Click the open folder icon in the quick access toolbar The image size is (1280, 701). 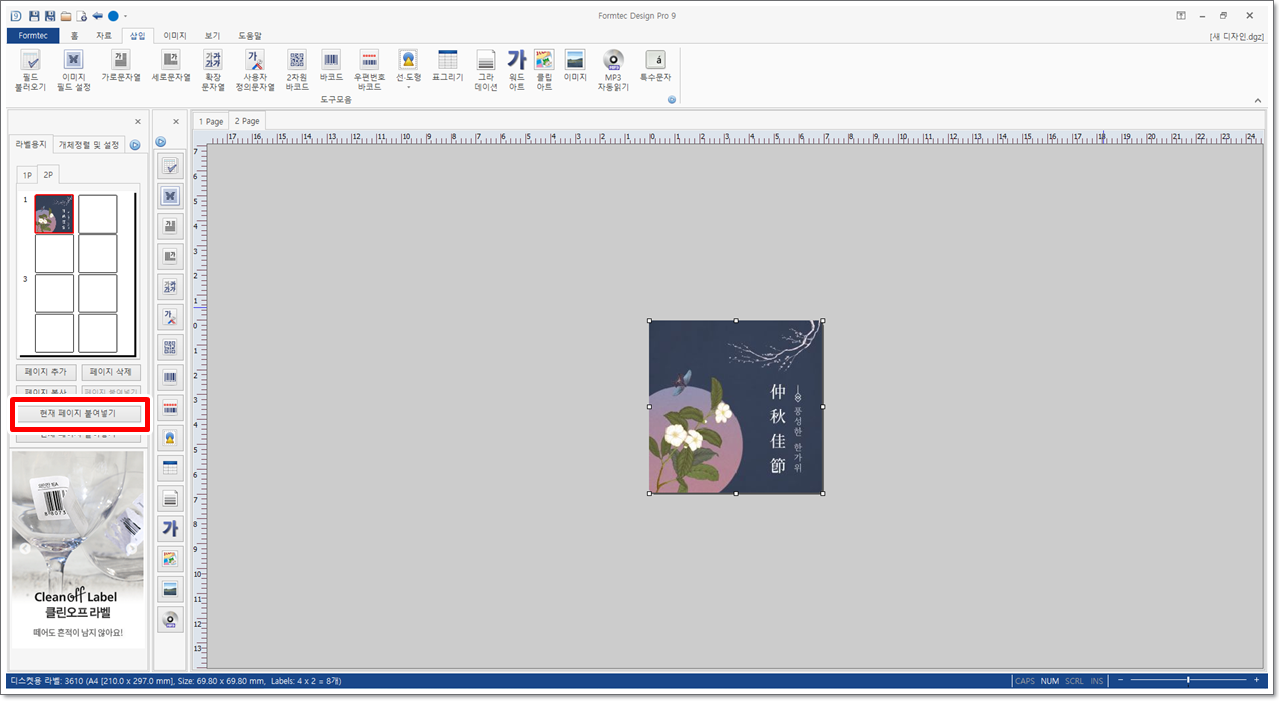[x=65, y=16]
